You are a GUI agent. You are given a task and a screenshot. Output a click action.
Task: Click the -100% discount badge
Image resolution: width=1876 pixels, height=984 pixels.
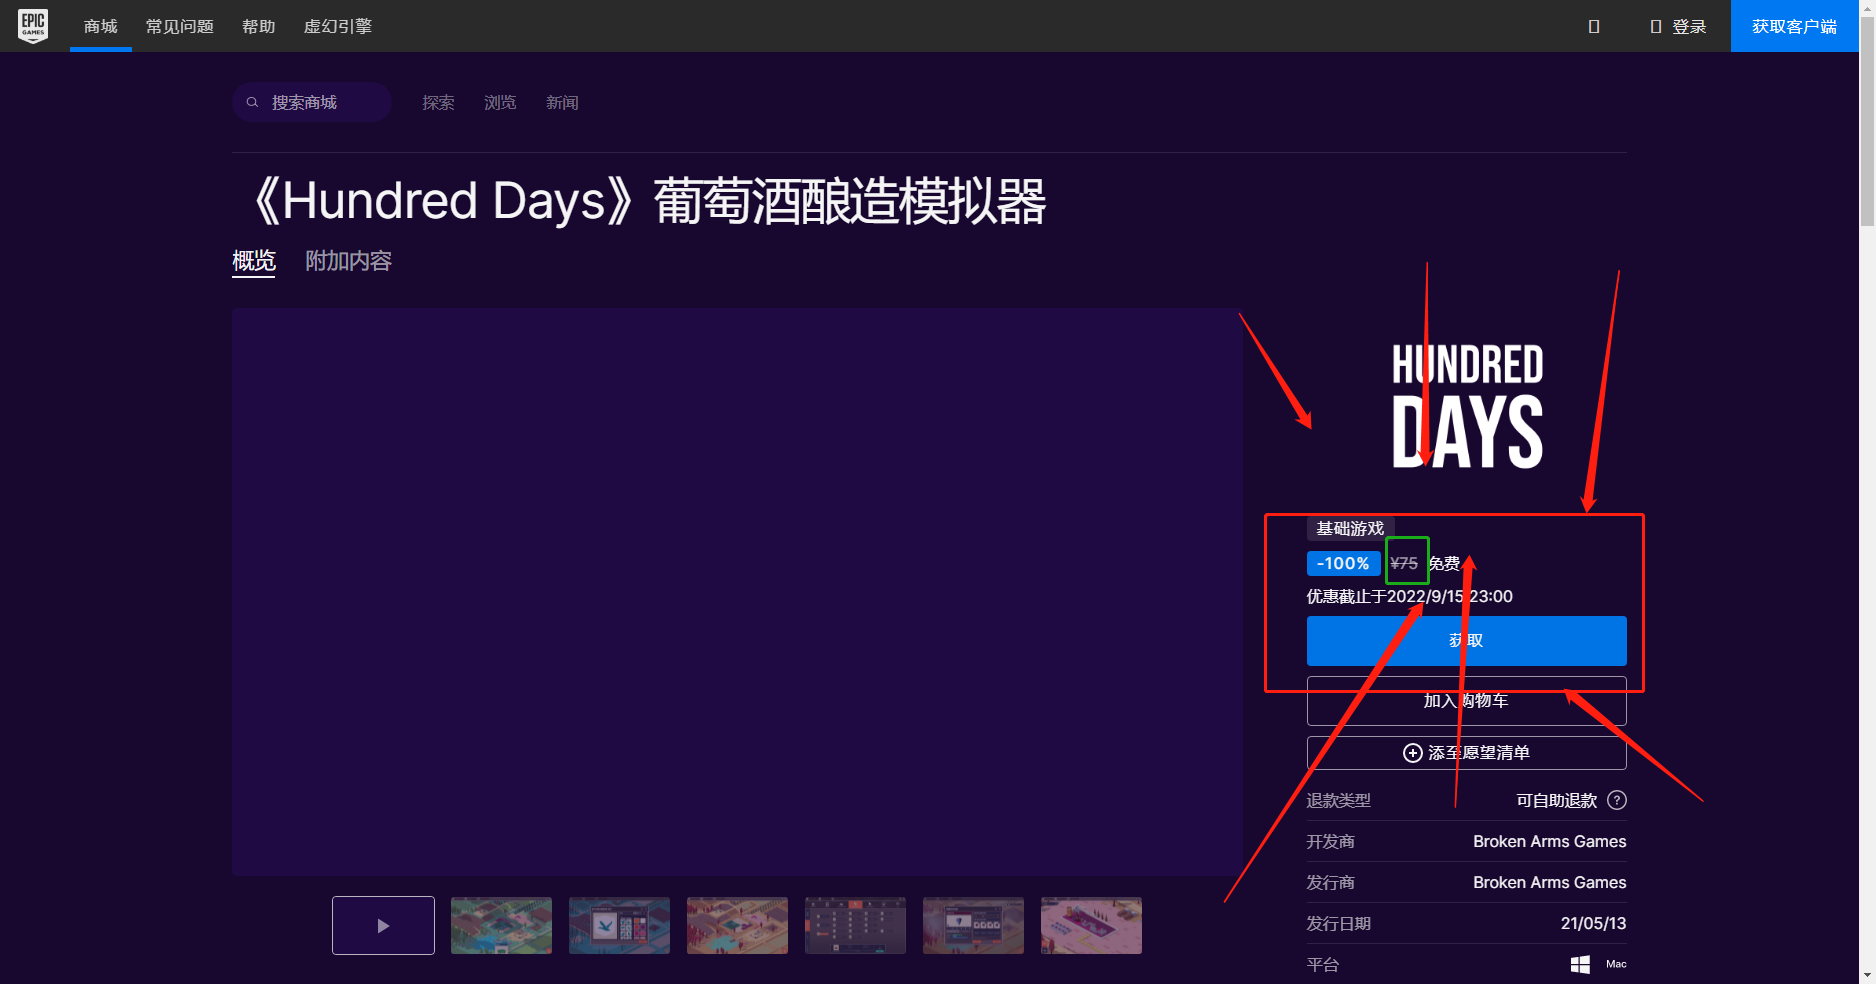point(1343,564)
